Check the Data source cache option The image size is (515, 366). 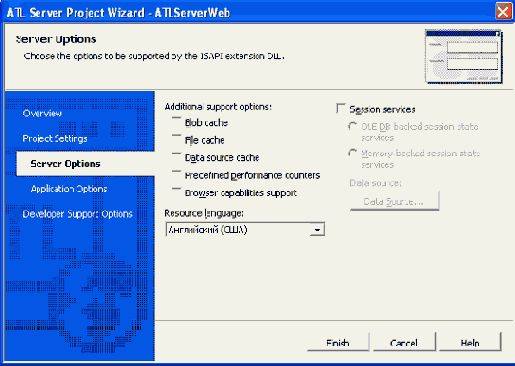coord(177,157)
